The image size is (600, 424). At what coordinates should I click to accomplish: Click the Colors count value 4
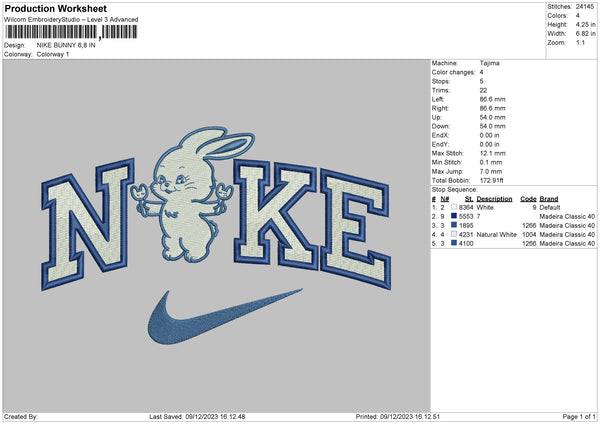tap(578, 16)
